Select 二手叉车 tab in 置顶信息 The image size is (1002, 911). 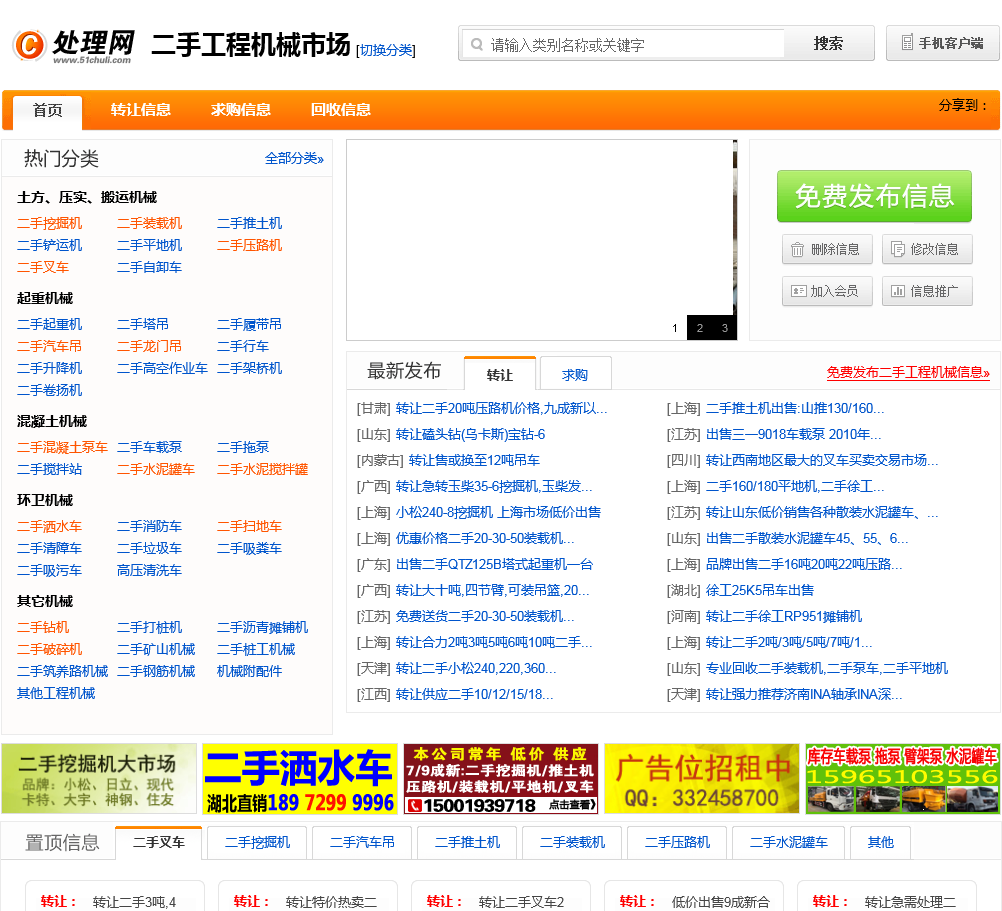click(158, 843)
